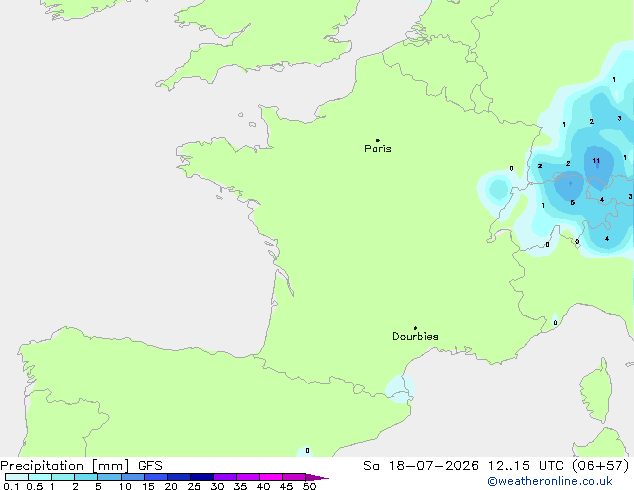Click the over-50 mm legend arrow tip
Screen dimensions: 634x490
[317, 477]
